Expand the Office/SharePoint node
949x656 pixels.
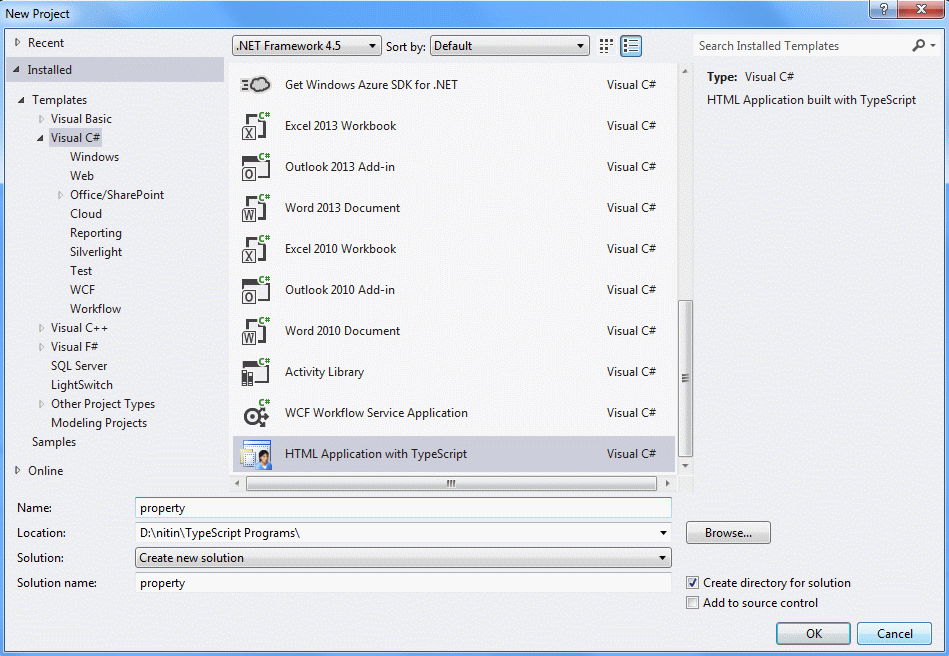tap(60, 195)
